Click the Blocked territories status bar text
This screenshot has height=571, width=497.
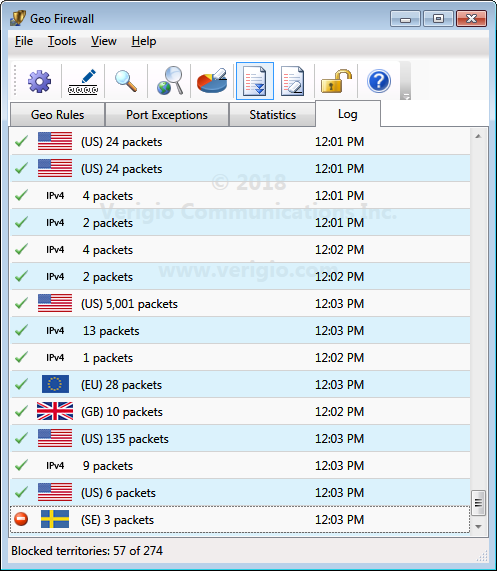coord(87,551)
